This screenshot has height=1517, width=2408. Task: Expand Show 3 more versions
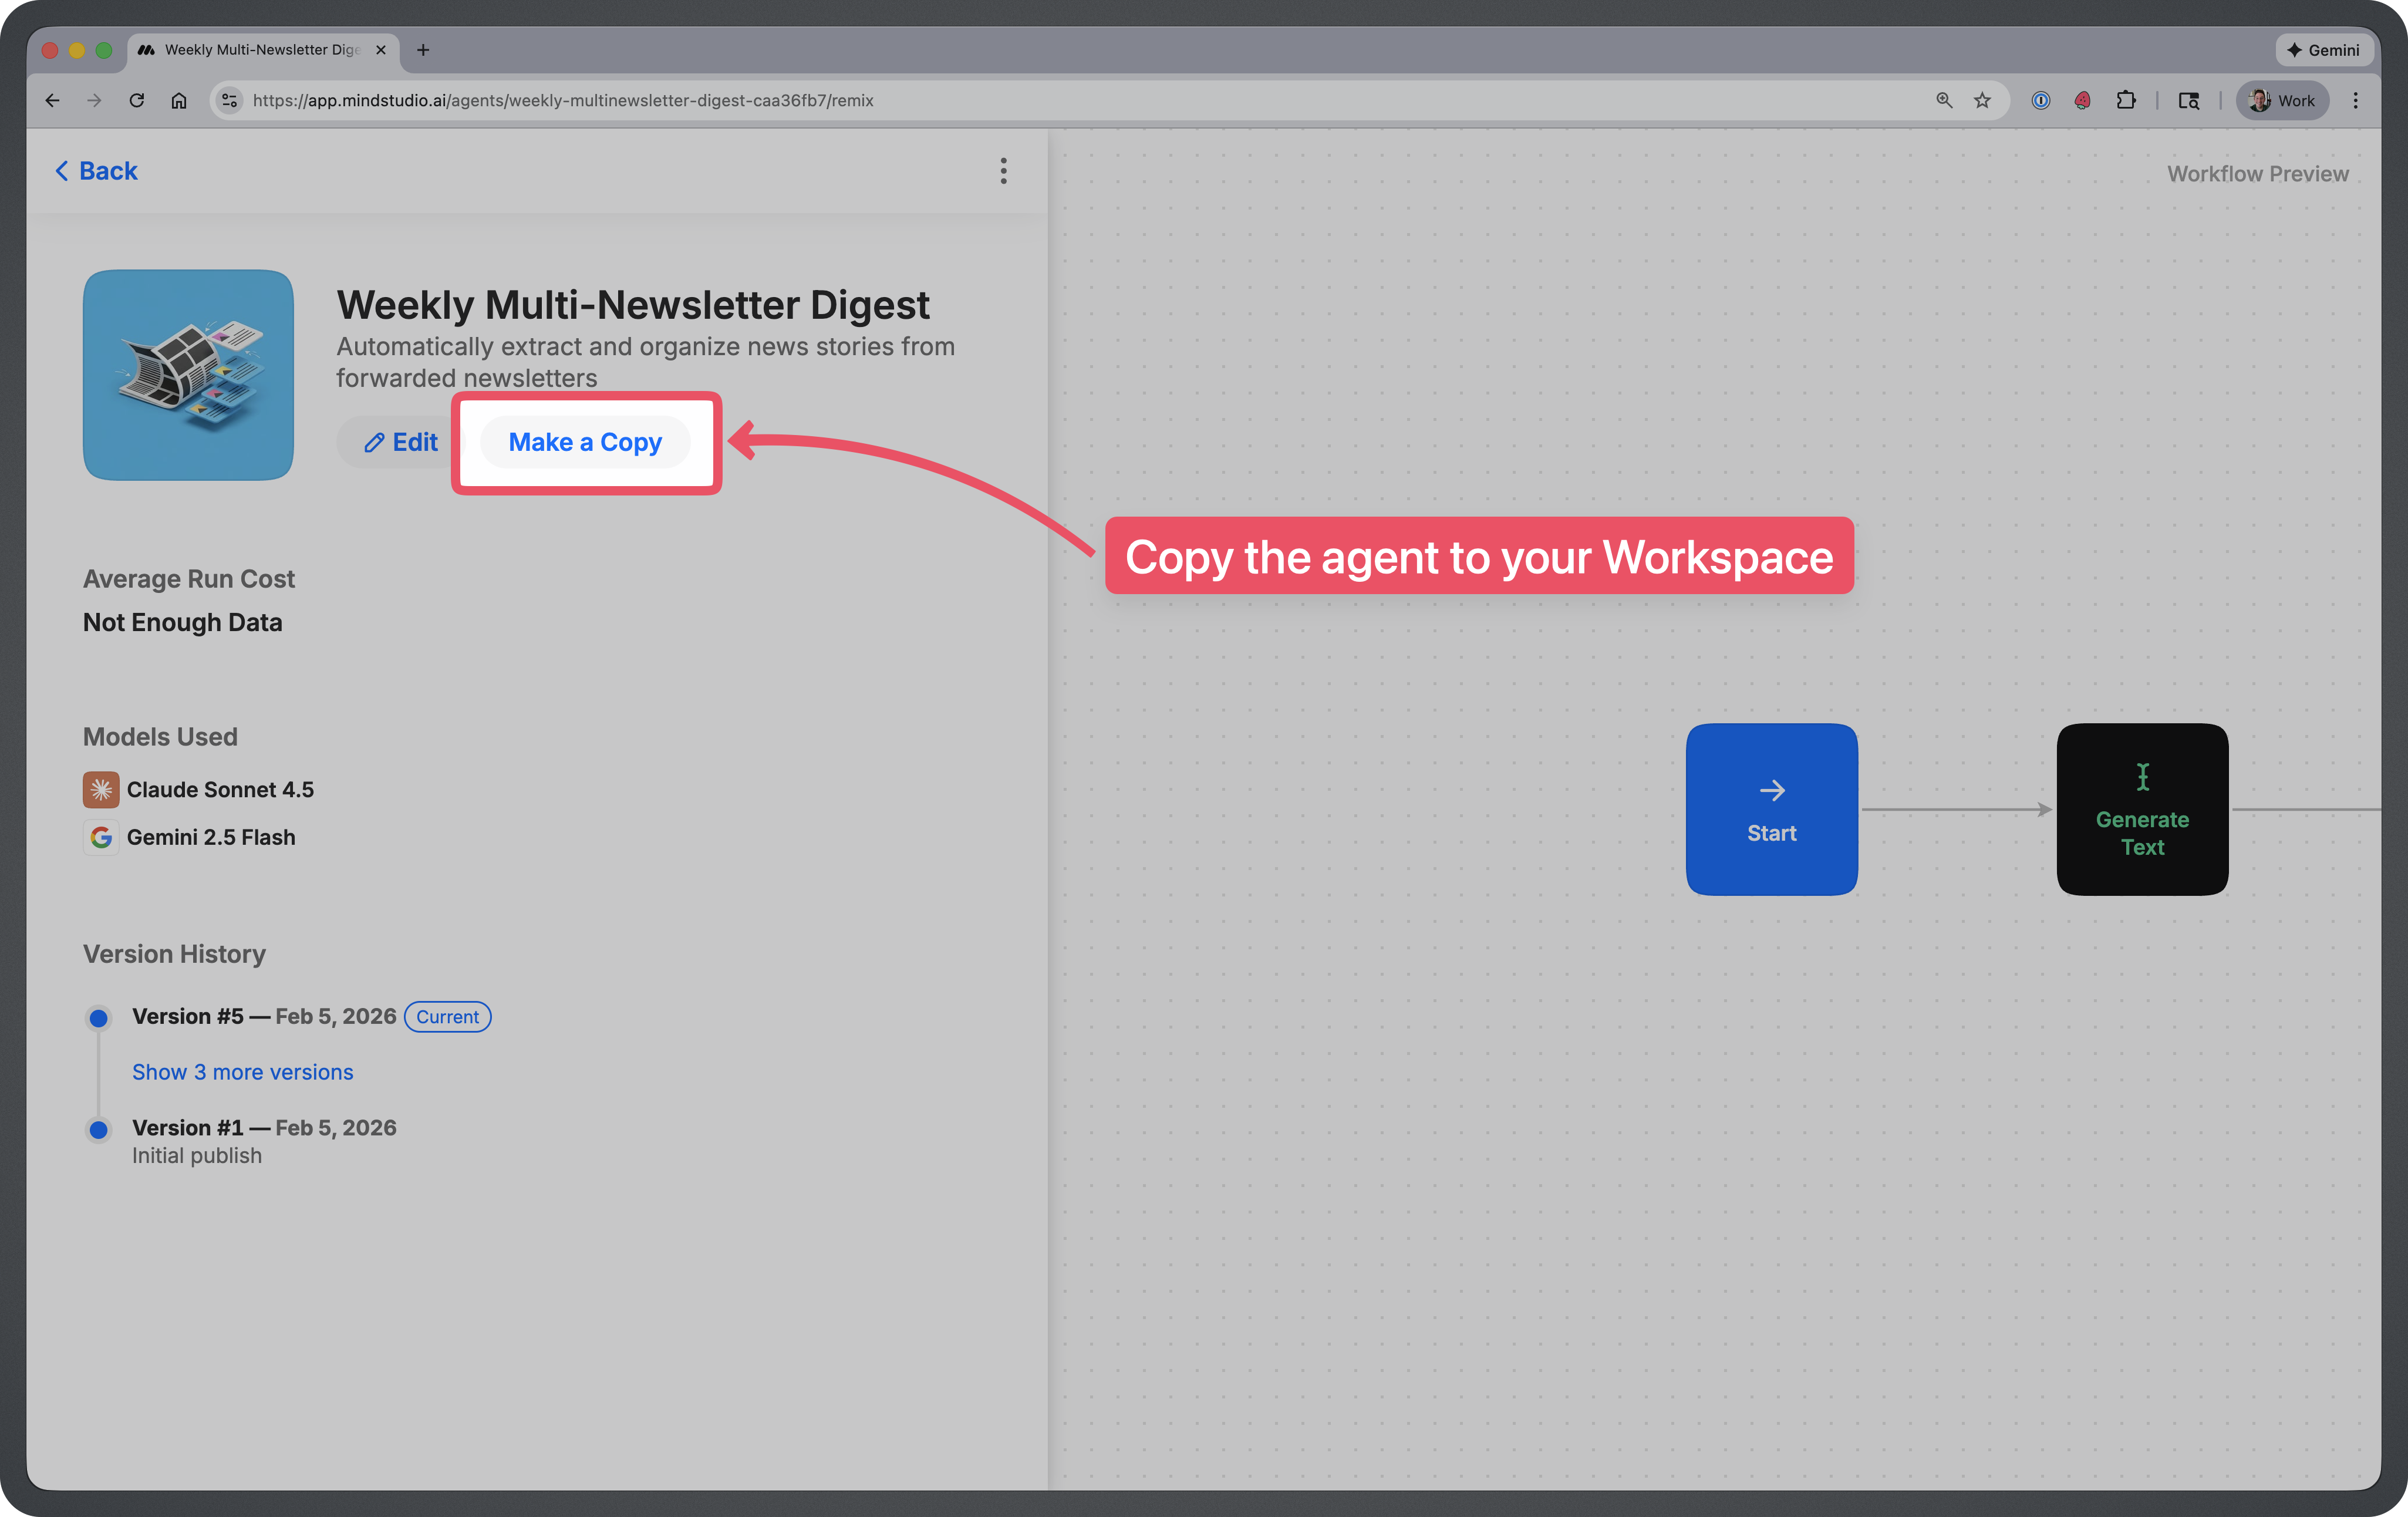[x=242, y=1072]
